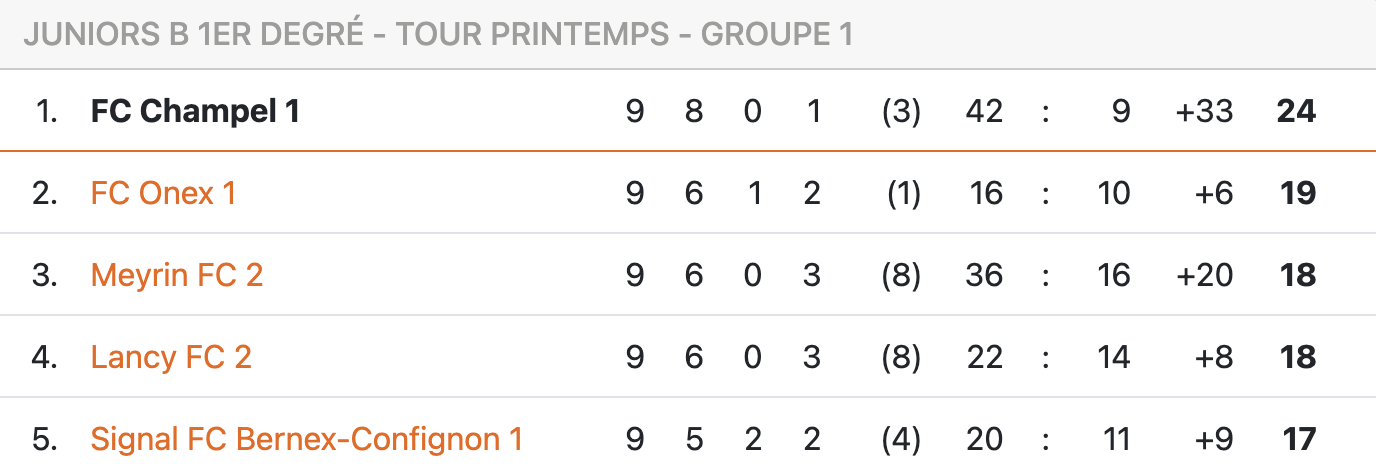Click rank number 3. beside Meyrin FC 2
1376x476 pixels.
45,275
